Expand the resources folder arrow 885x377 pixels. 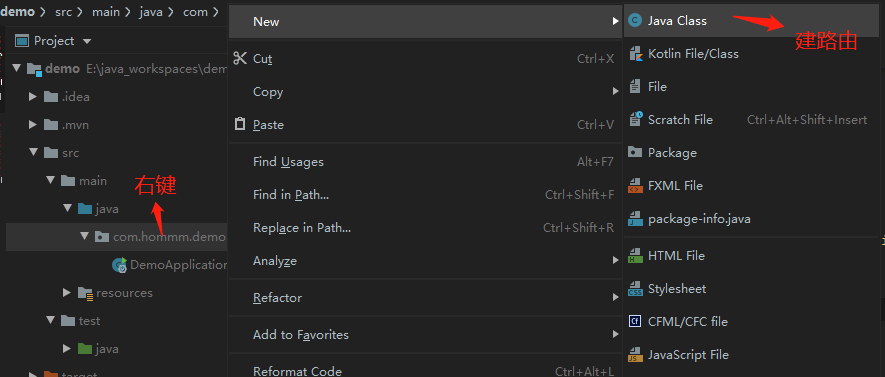point(67,292)
